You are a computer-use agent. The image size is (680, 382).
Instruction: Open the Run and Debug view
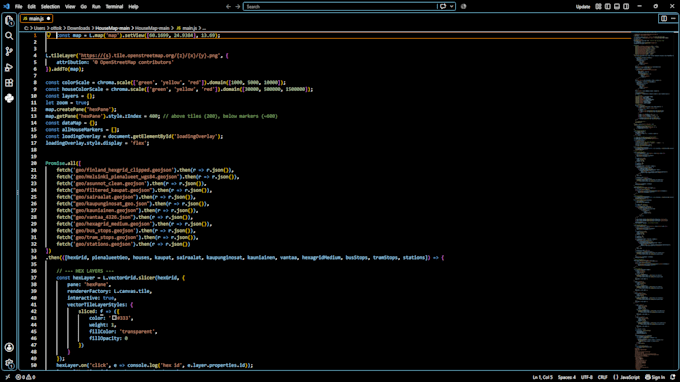pyautogui.click(x=9, y=67)
